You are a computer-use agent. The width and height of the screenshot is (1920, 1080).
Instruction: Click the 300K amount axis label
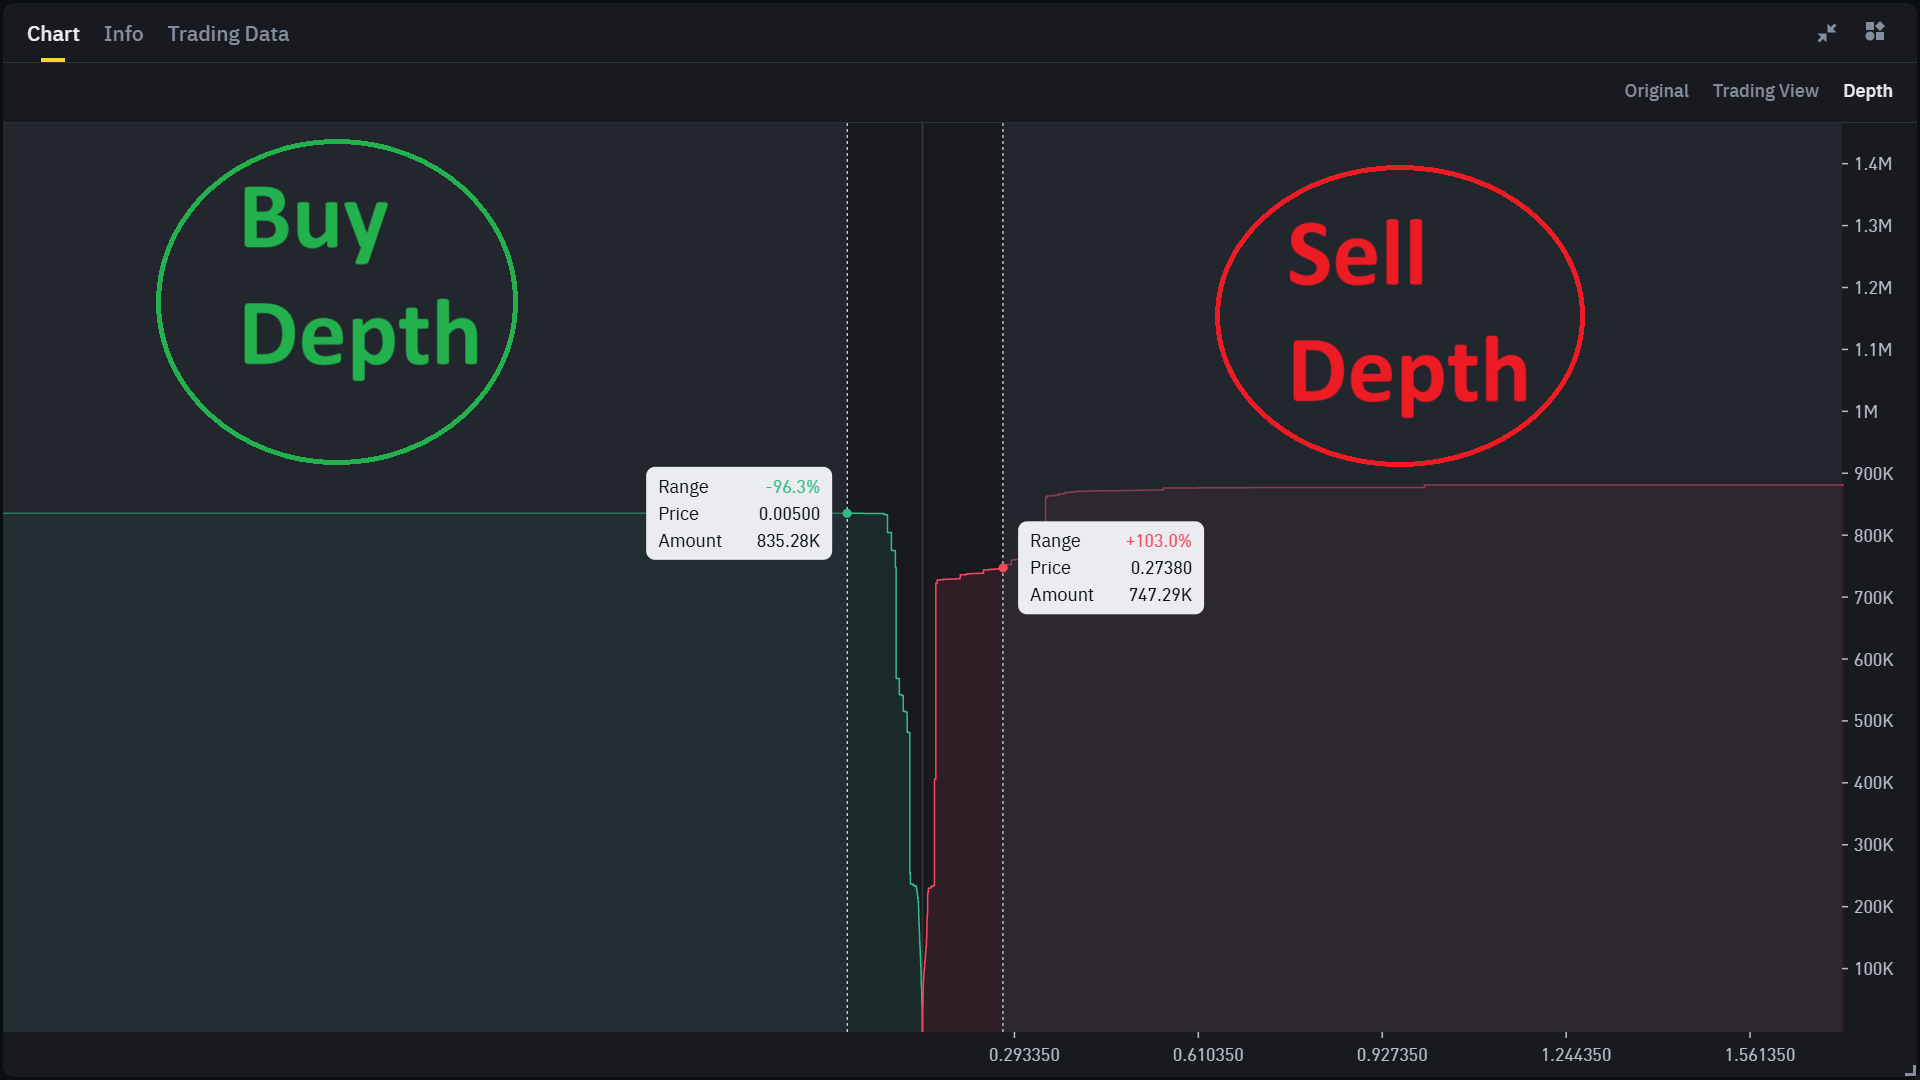pos(1874,845)
